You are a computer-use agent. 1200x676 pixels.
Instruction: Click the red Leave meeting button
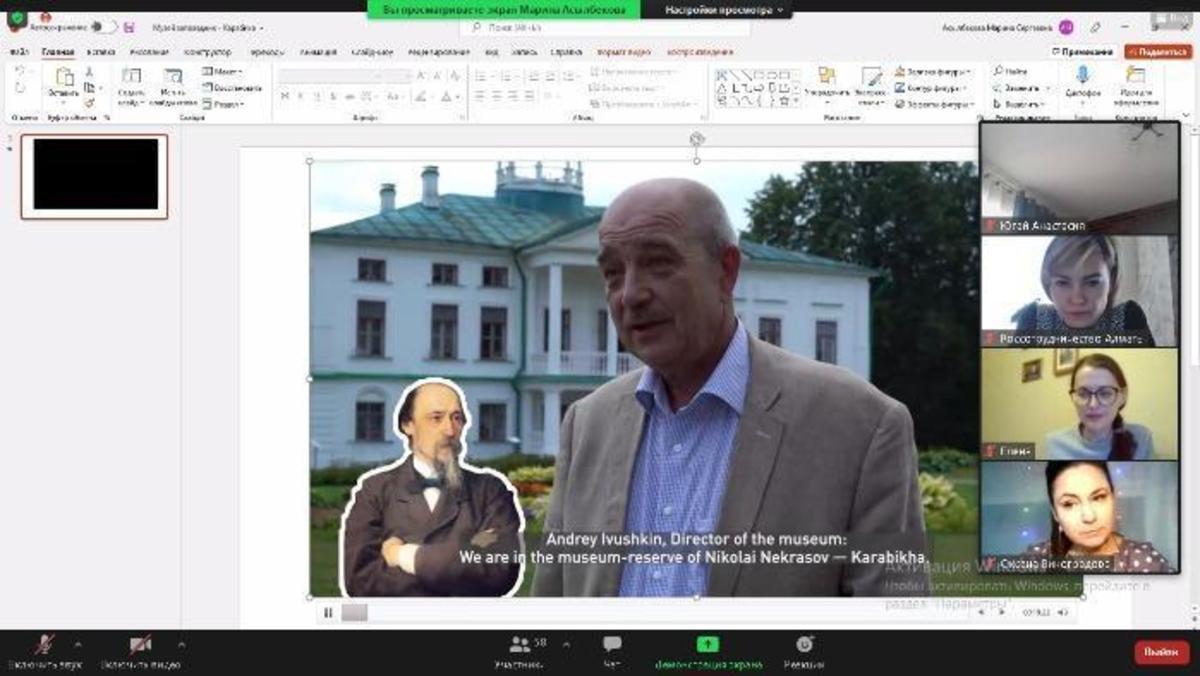click(1161, 652)
